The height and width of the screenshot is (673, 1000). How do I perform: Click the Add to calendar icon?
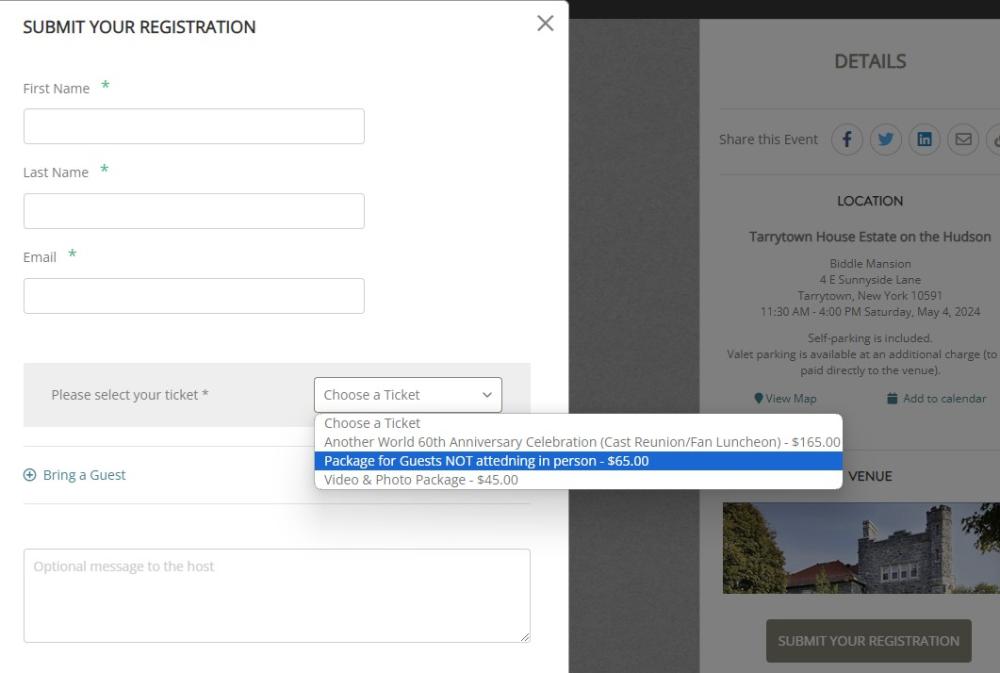[892, 399]
